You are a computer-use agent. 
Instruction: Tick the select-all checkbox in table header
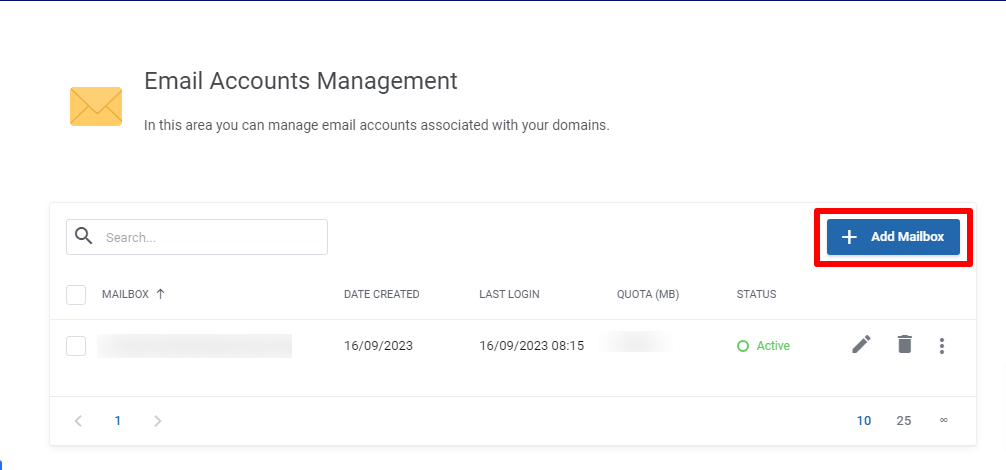(x=76, y=295)
